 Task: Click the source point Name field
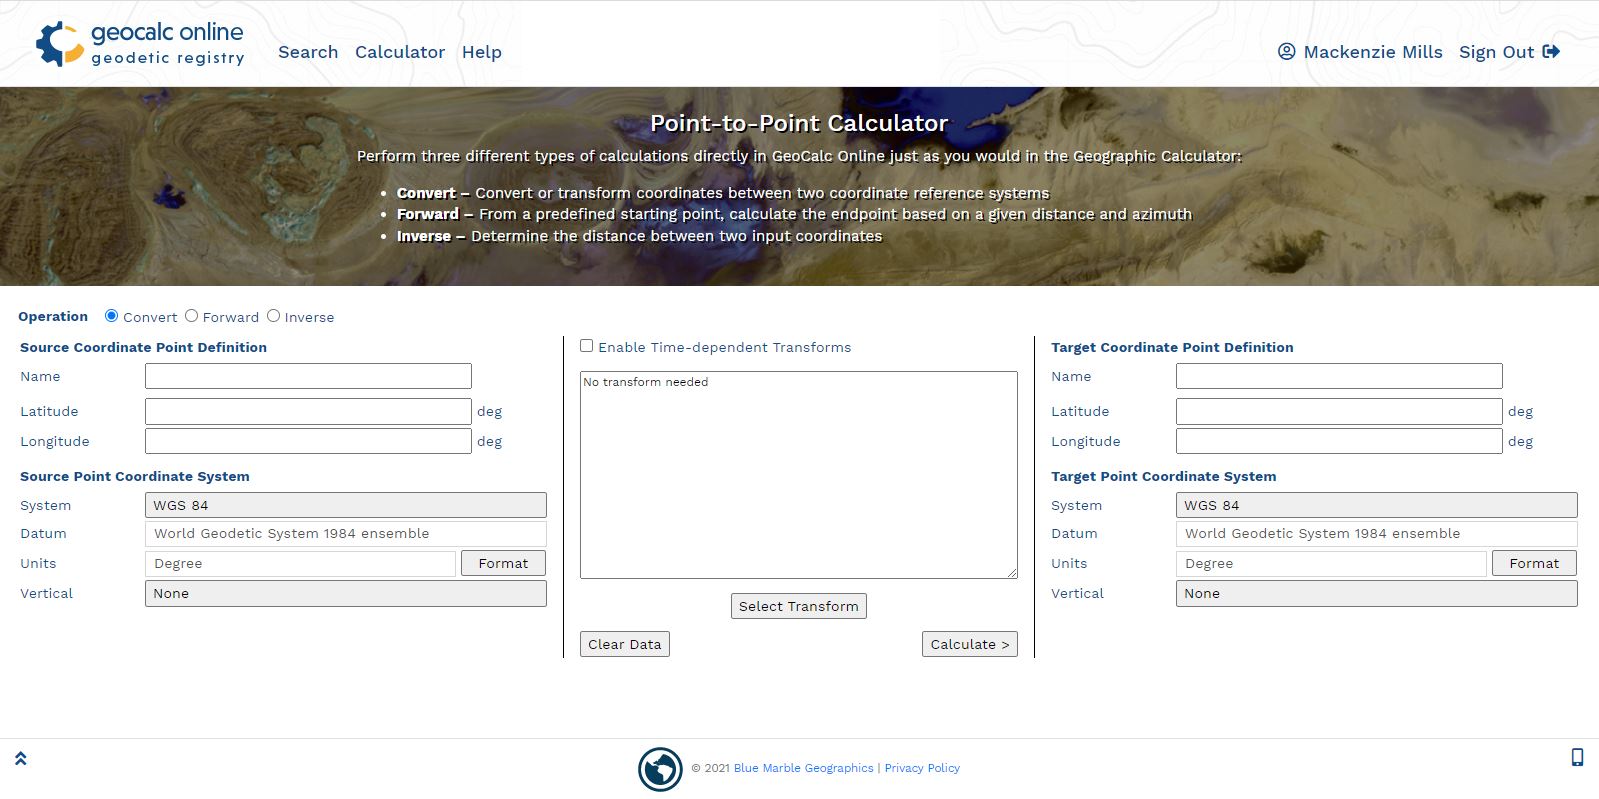(x=308, y=376)
